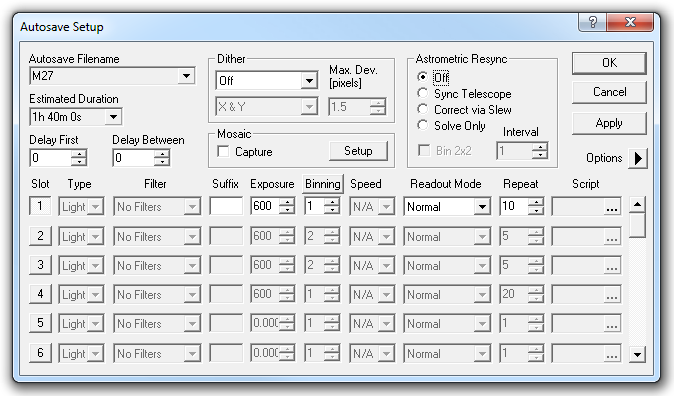Click Delay Between value field

tap(133, 158)
